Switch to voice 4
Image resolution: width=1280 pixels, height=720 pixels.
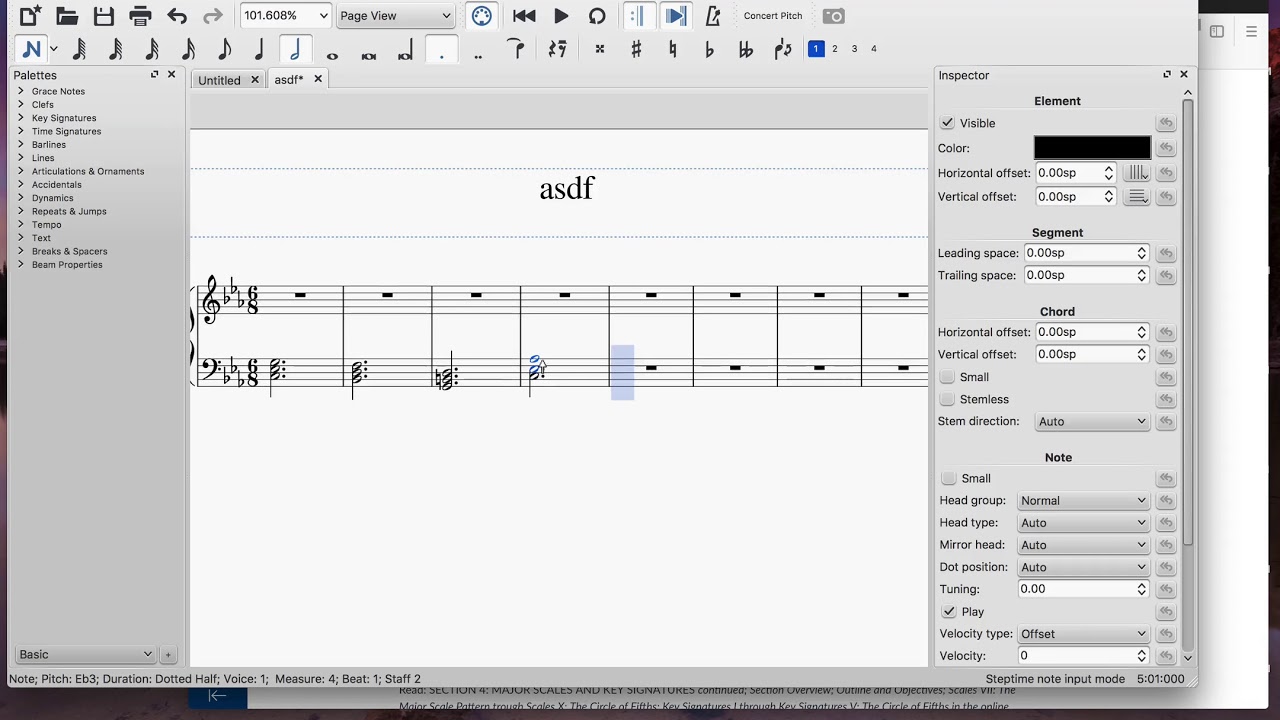click(873, 49)
